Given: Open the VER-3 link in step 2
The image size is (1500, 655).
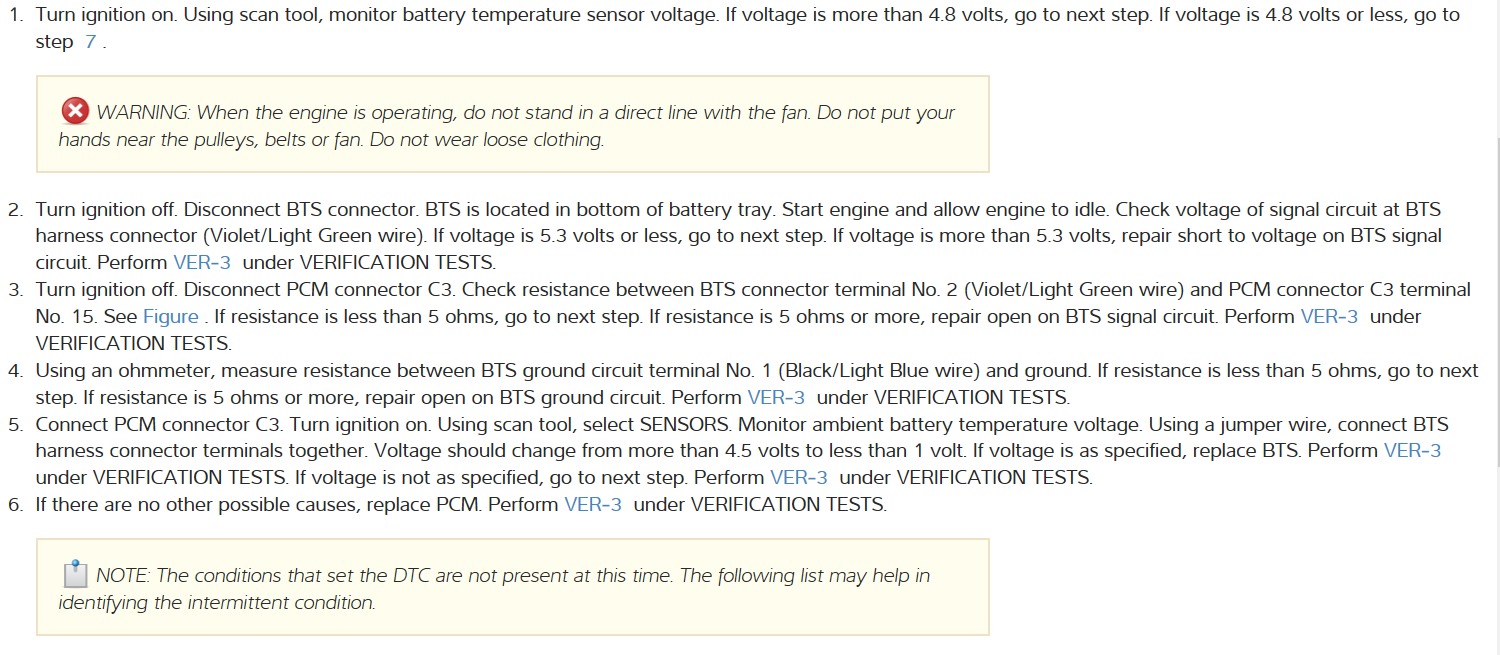Looking at the screenshot, I should (204, 263).
